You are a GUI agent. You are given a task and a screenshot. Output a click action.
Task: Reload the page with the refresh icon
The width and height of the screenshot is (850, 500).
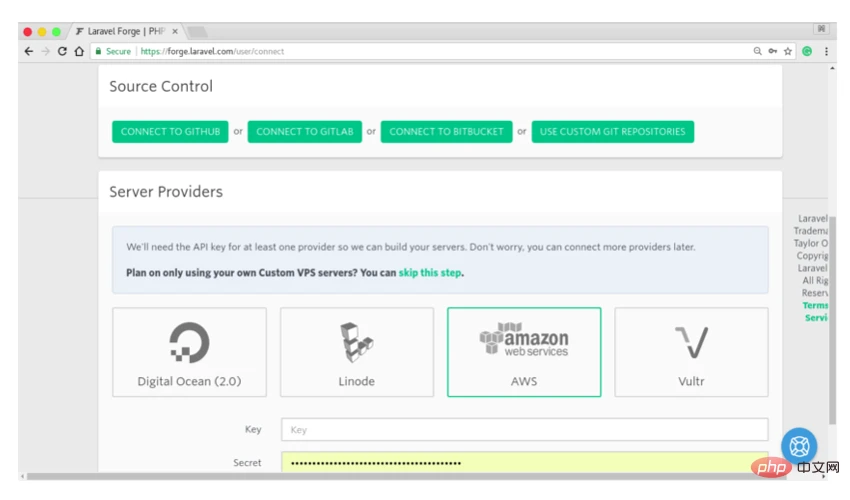(x=62, y=51)
